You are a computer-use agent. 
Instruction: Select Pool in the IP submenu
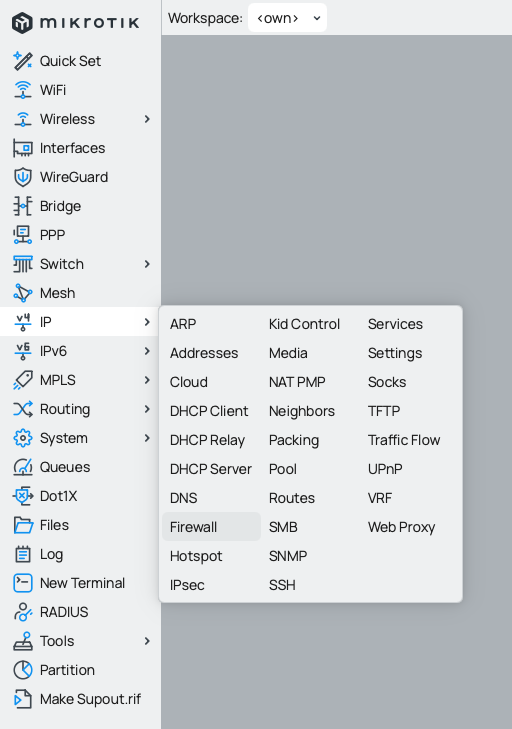coord(283,469)
